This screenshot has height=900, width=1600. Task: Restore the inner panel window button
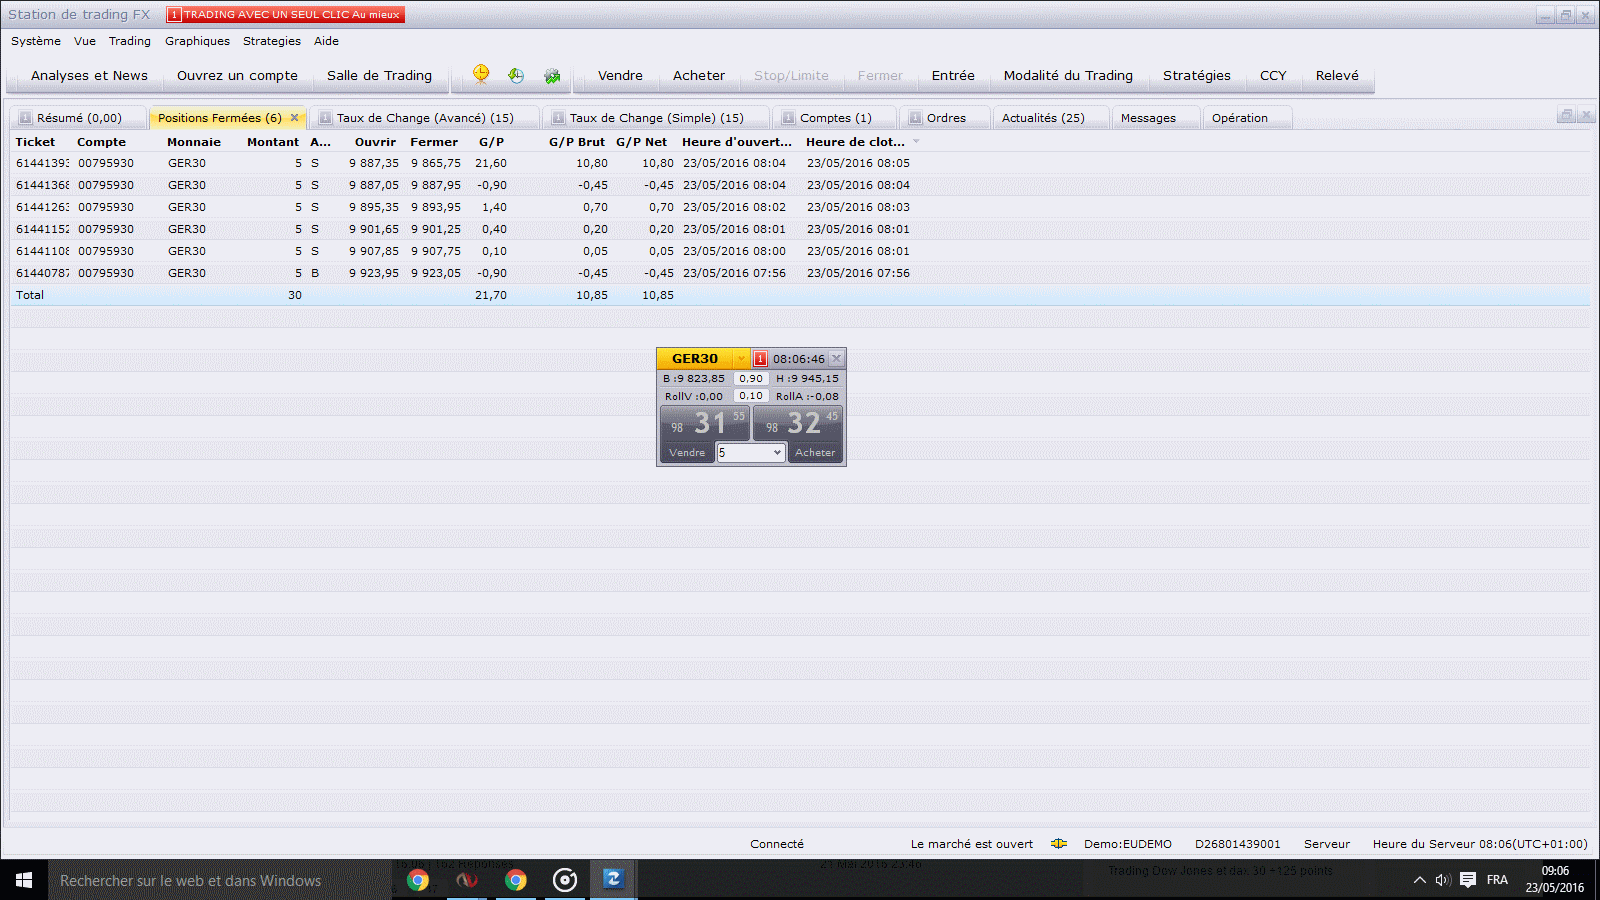point(1567,115)
